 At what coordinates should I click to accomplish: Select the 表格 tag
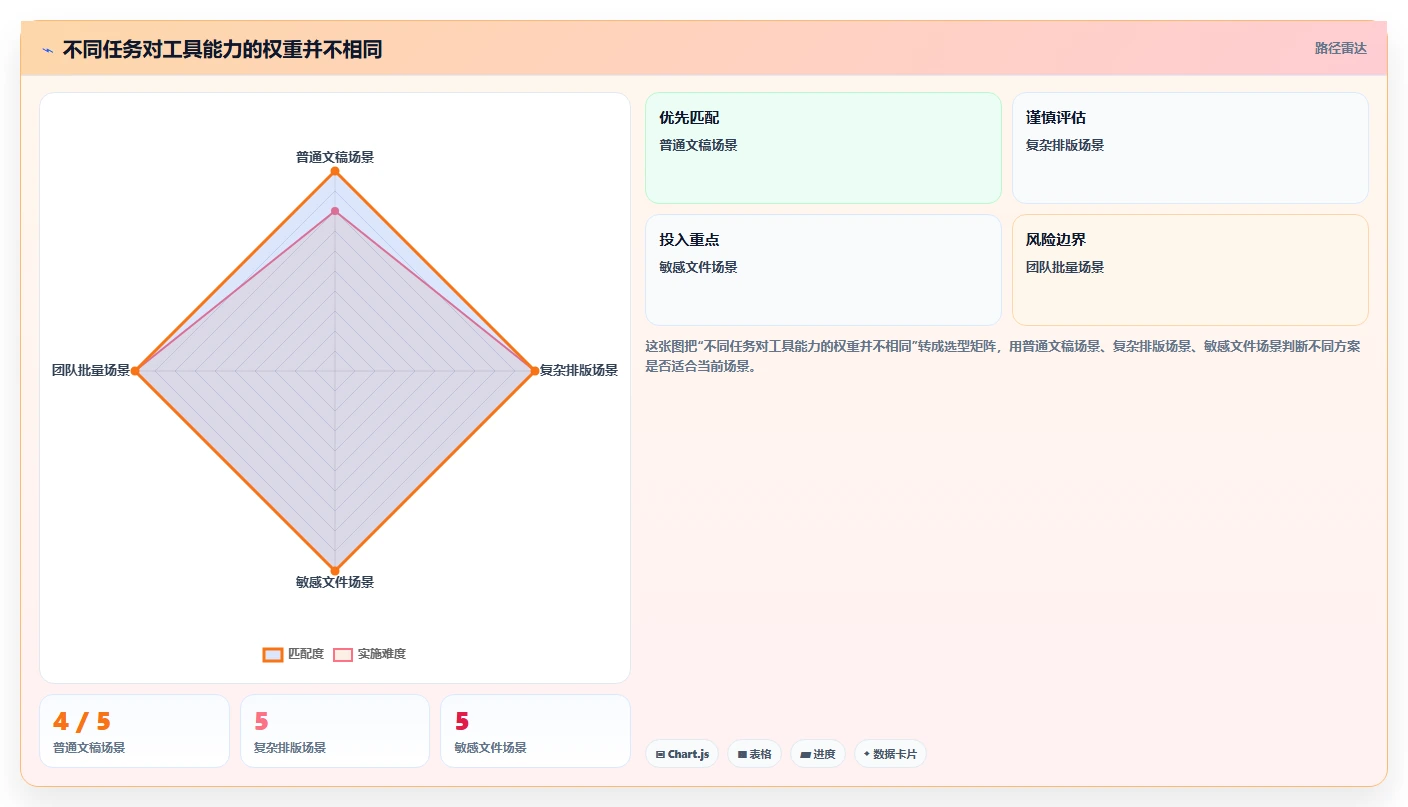point(754,754)
